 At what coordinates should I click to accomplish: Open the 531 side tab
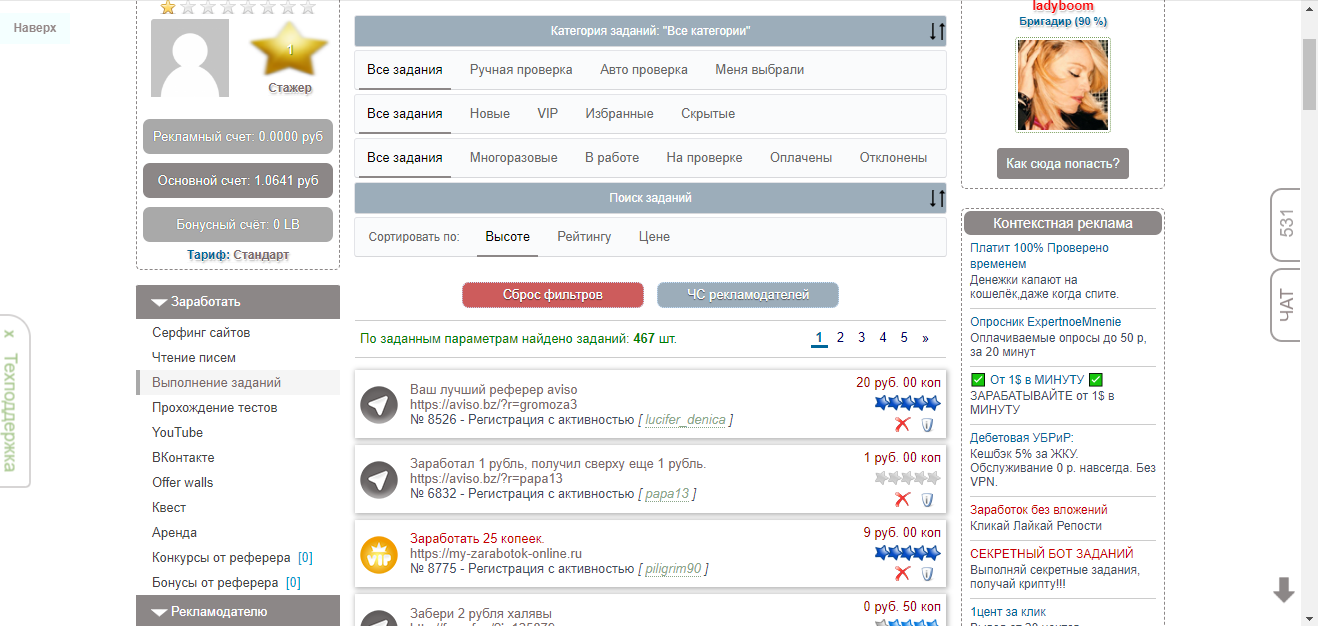(1285, 226)
